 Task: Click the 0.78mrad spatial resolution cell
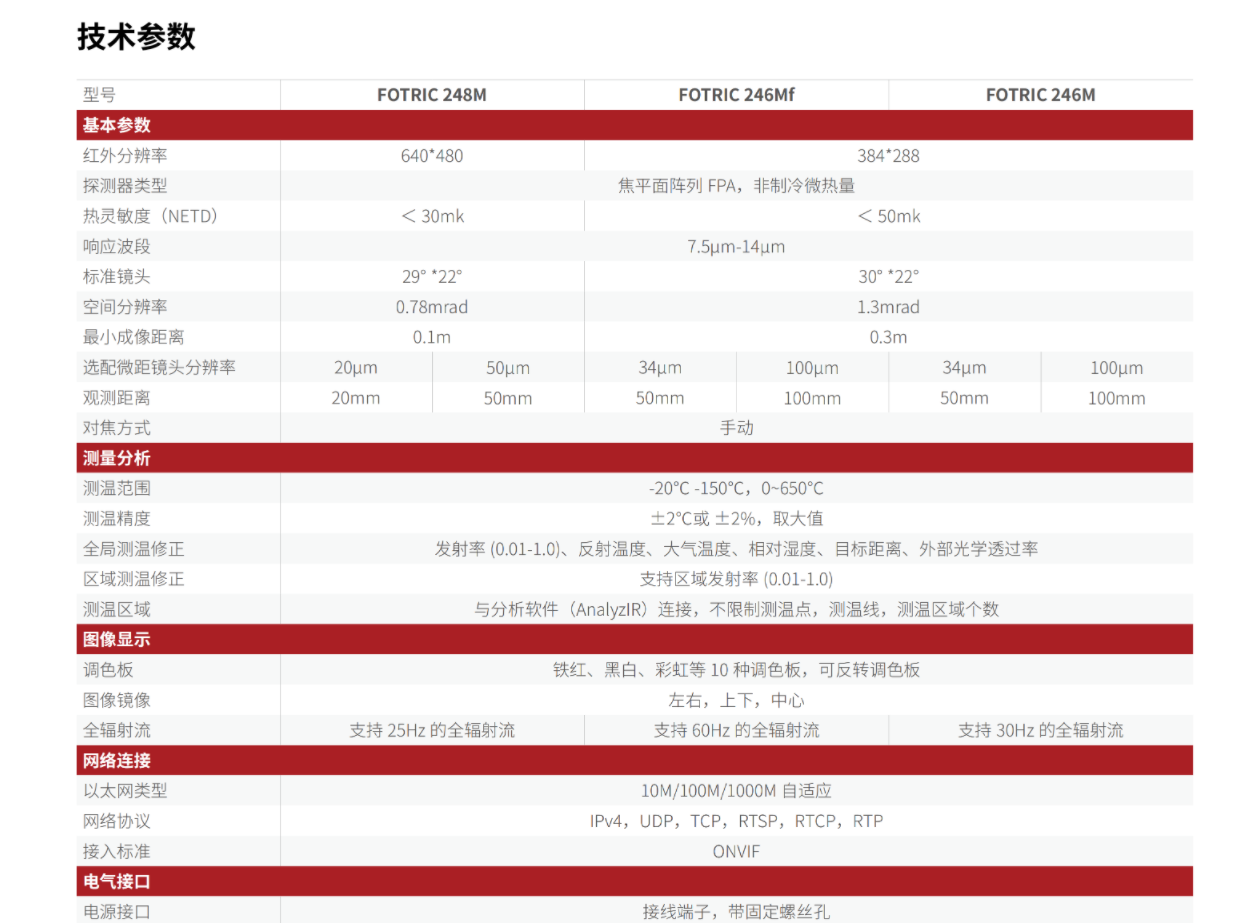pos(432,307)
